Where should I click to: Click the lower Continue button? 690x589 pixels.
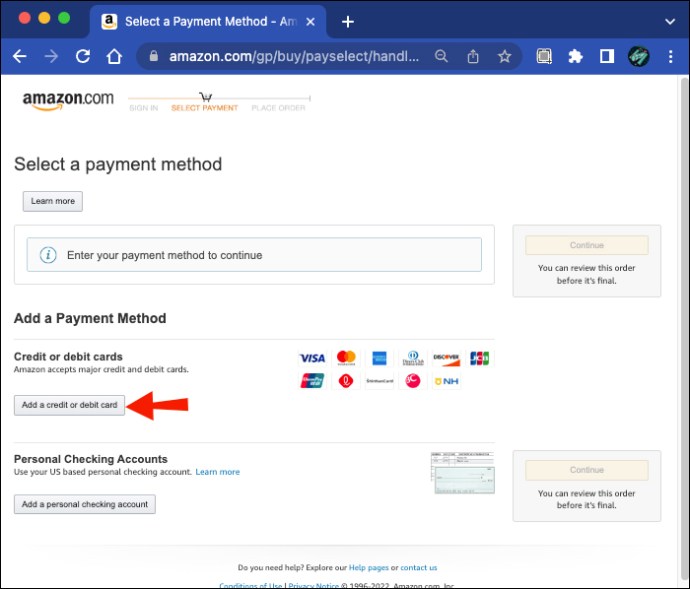tap(587, 470)
